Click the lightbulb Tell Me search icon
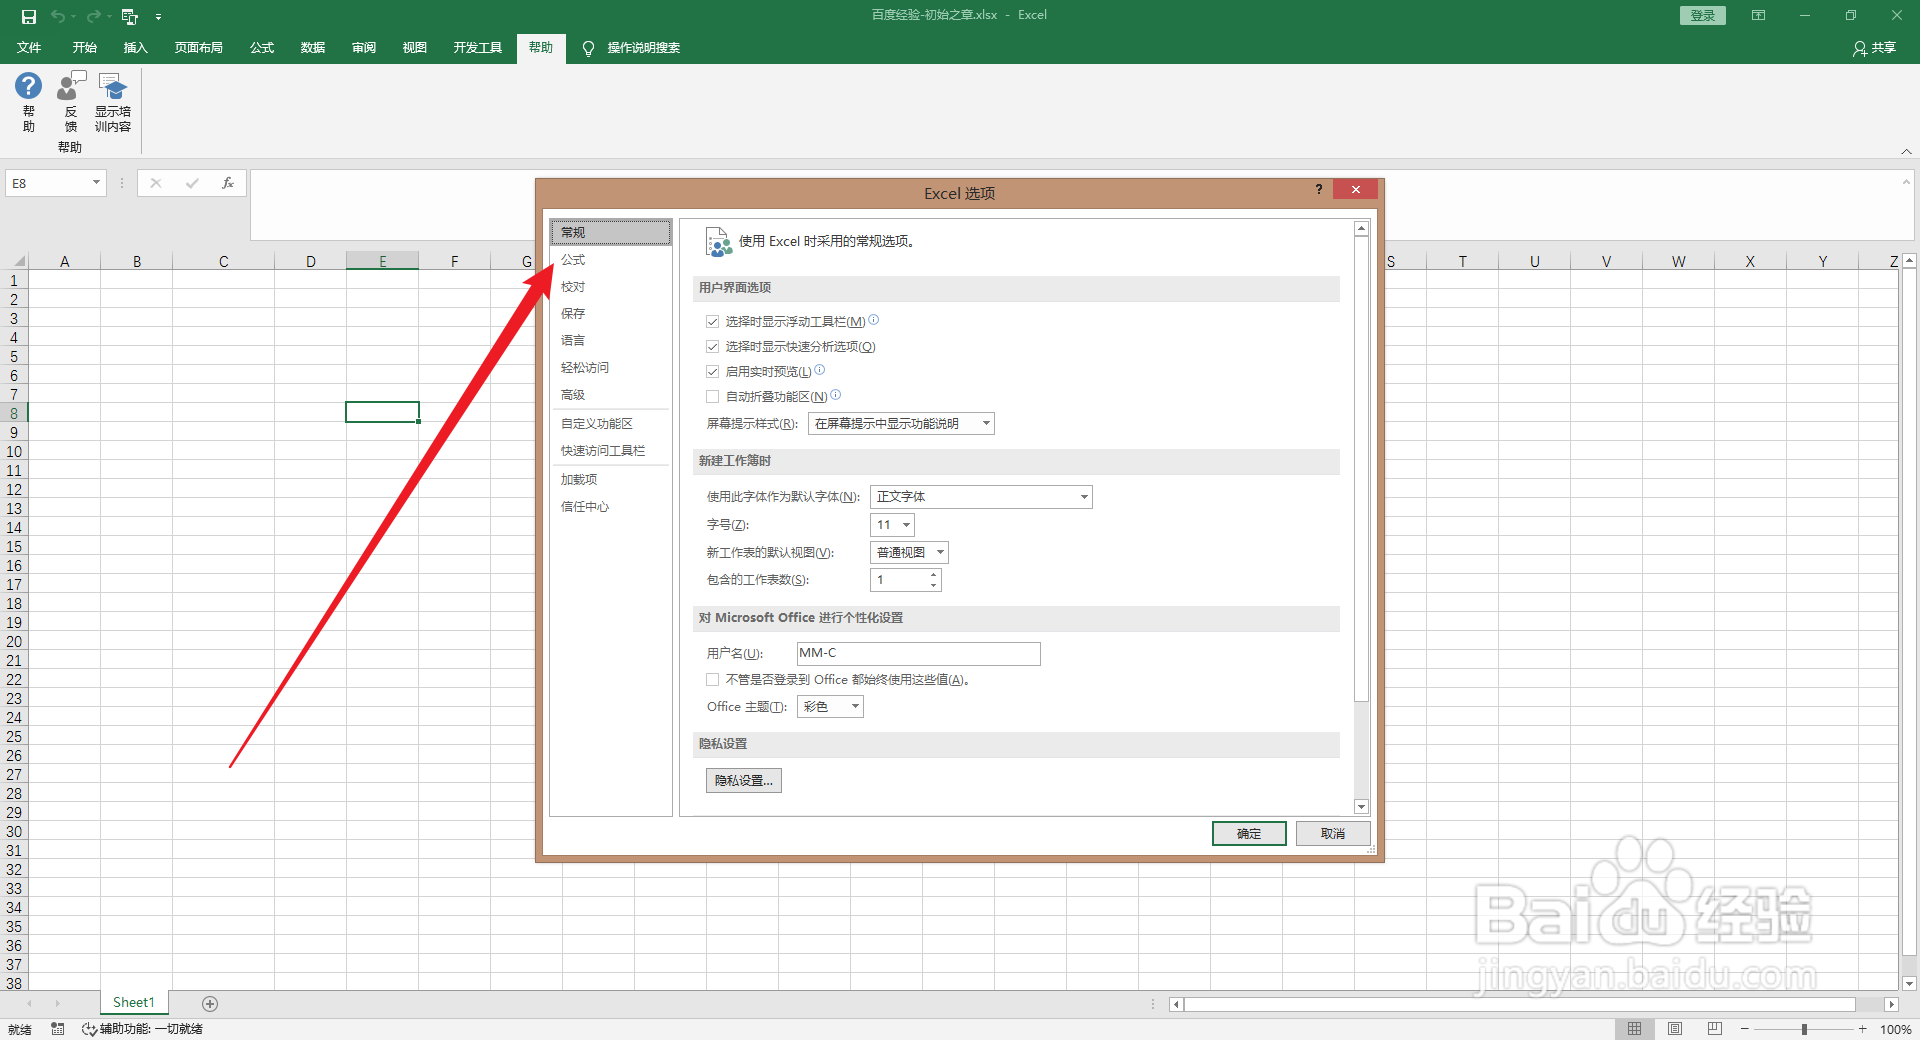 (588, 48)
